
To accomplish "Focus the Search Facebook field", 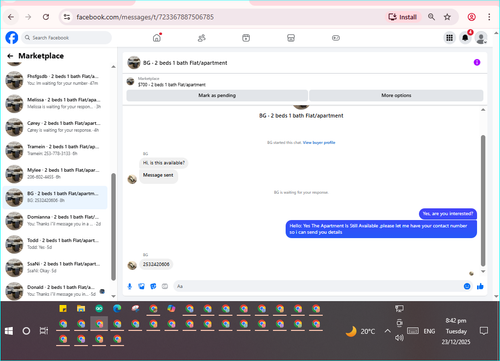I will [67, 38].
